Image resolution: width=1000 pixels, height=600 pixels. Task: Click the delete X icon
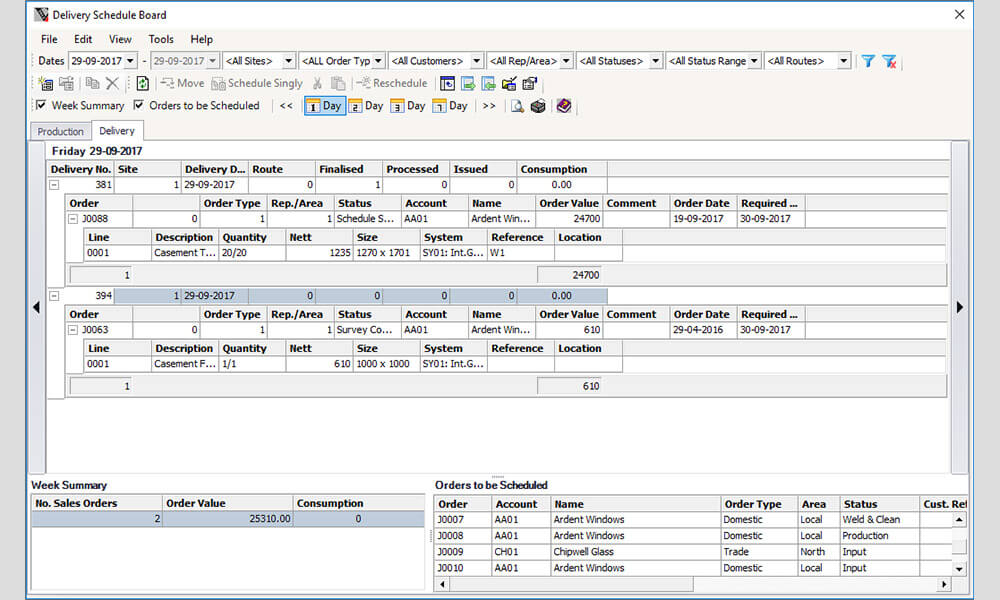112,84
